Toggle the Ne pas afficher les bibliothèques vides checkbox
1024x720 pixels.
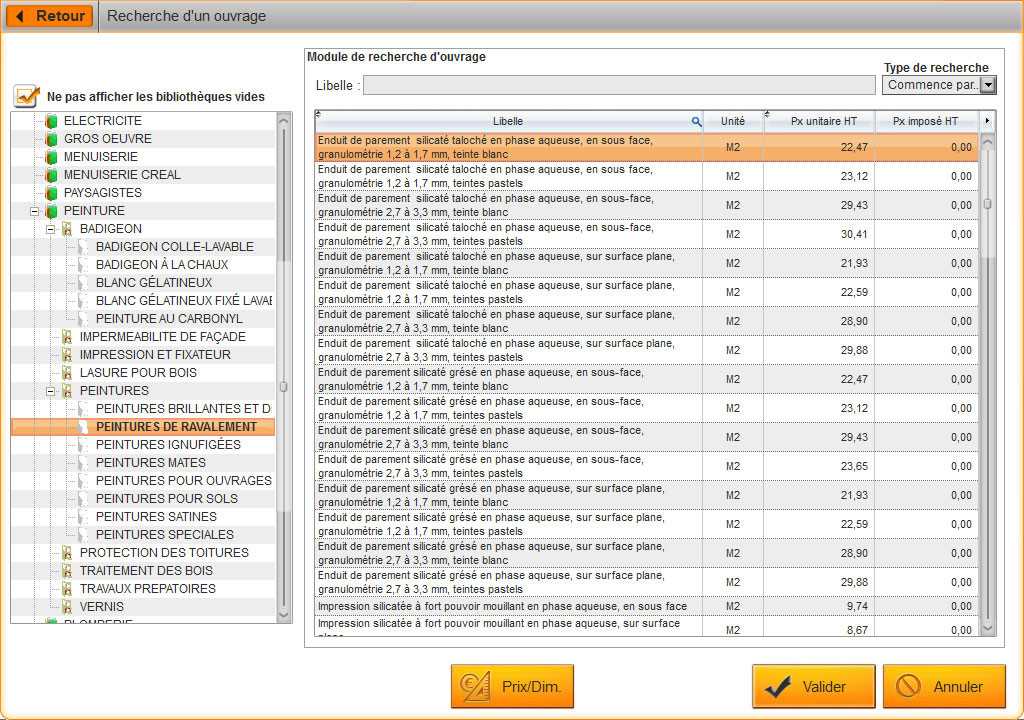click(x=25, y=96)
